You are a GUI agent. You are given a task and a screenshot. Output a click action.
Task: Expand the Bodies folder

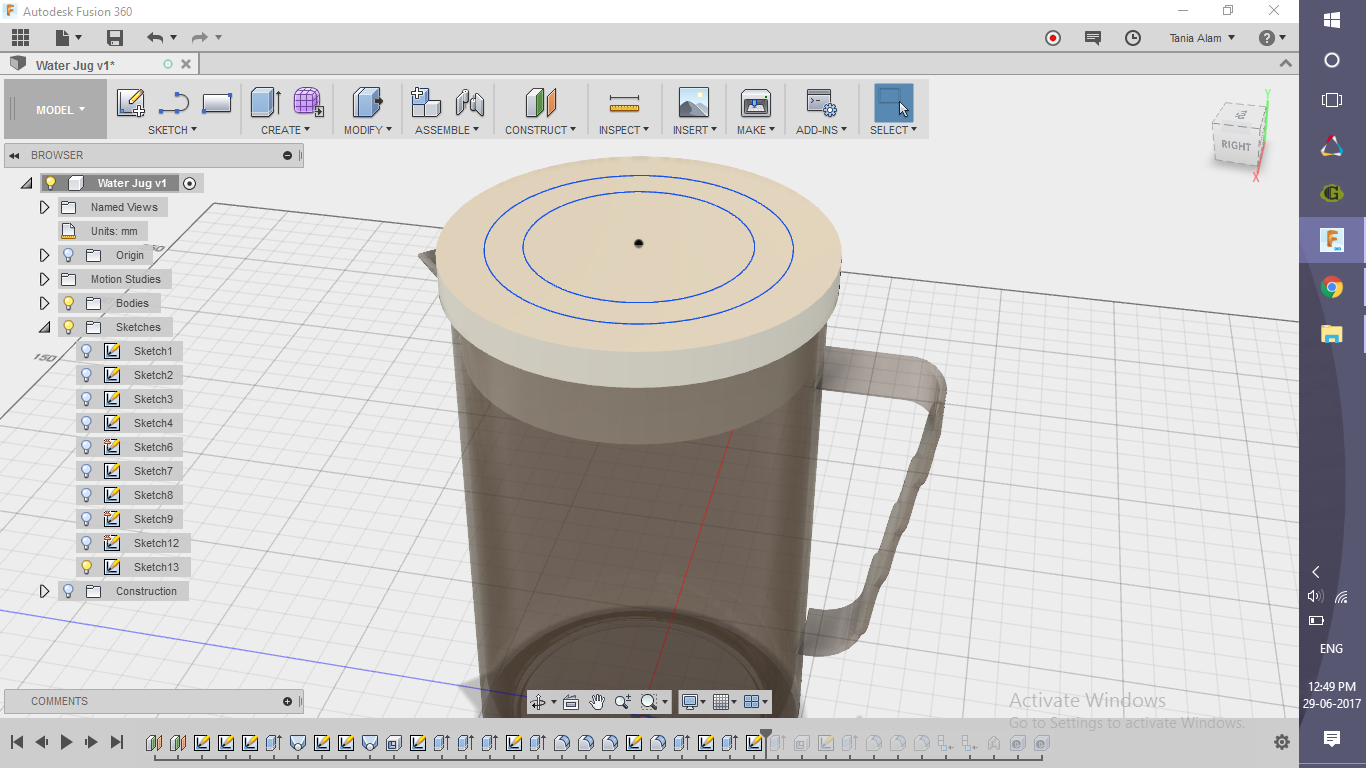tap(44, 303)
